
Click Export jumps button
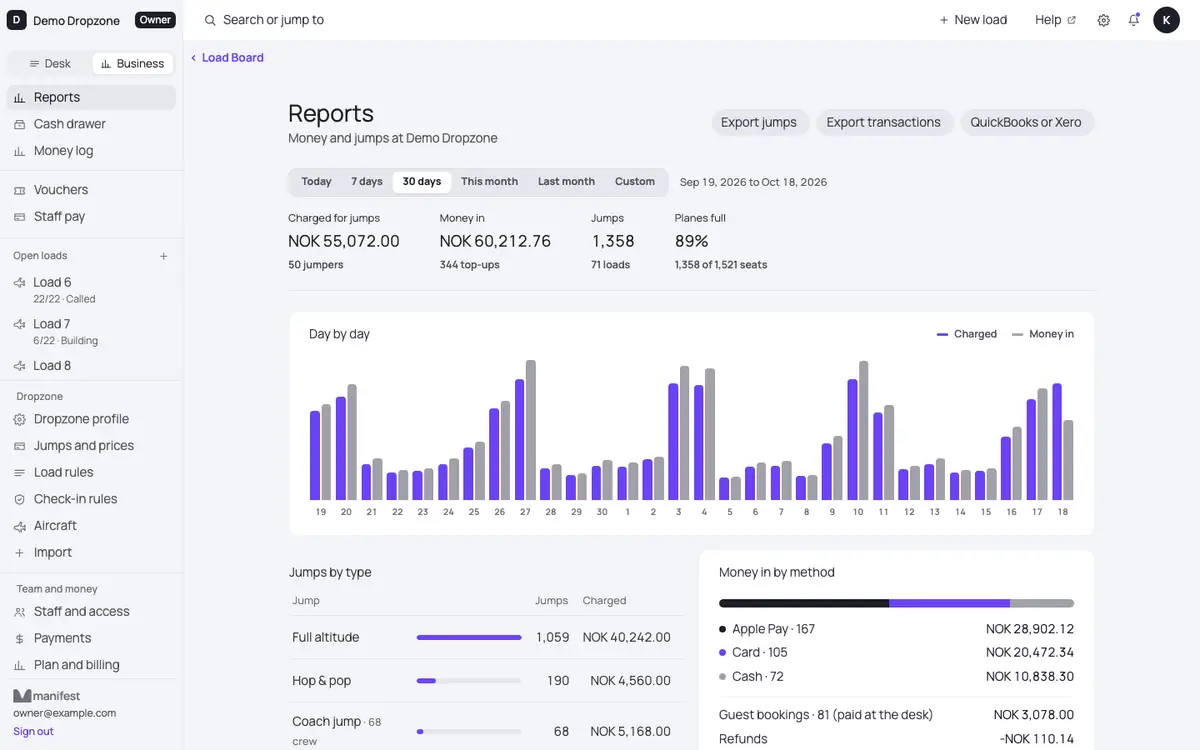click(759, 123)
